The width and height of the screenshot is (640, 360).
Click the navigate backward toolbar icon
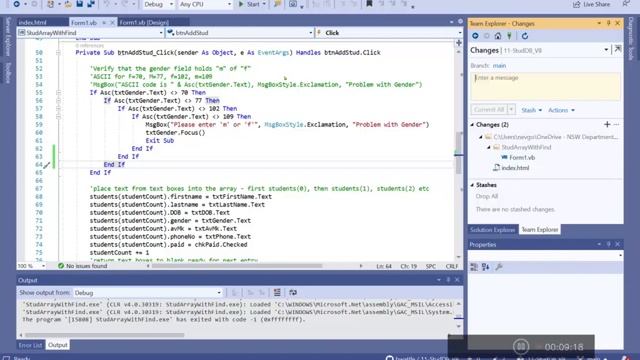coord(16,4)
